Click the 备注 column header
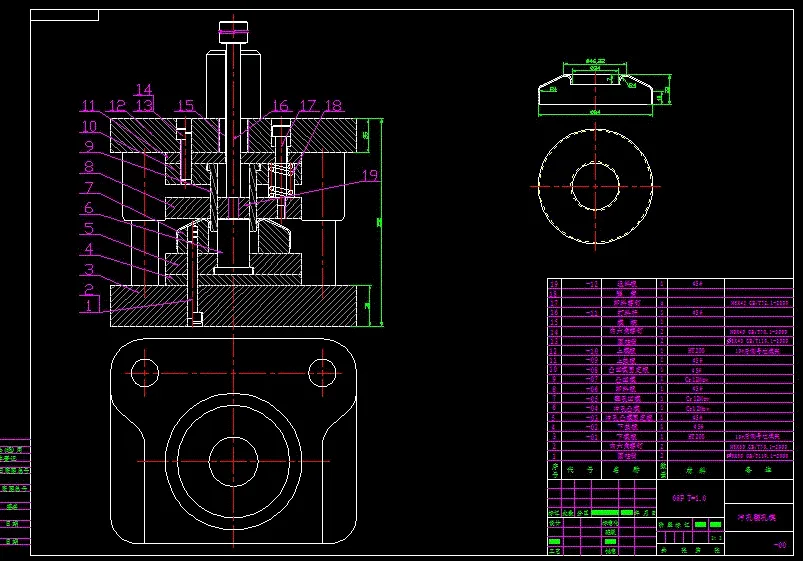This screenshot has width=803, height=561. (758, 470)
